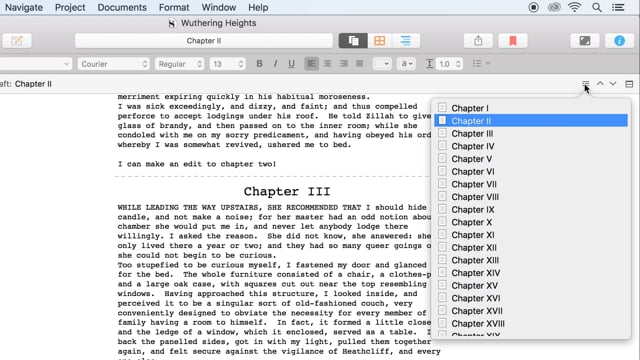Screen dimensions: 640x360
Task: Open the Courier font family dropdown
Action: click(113, 64)
